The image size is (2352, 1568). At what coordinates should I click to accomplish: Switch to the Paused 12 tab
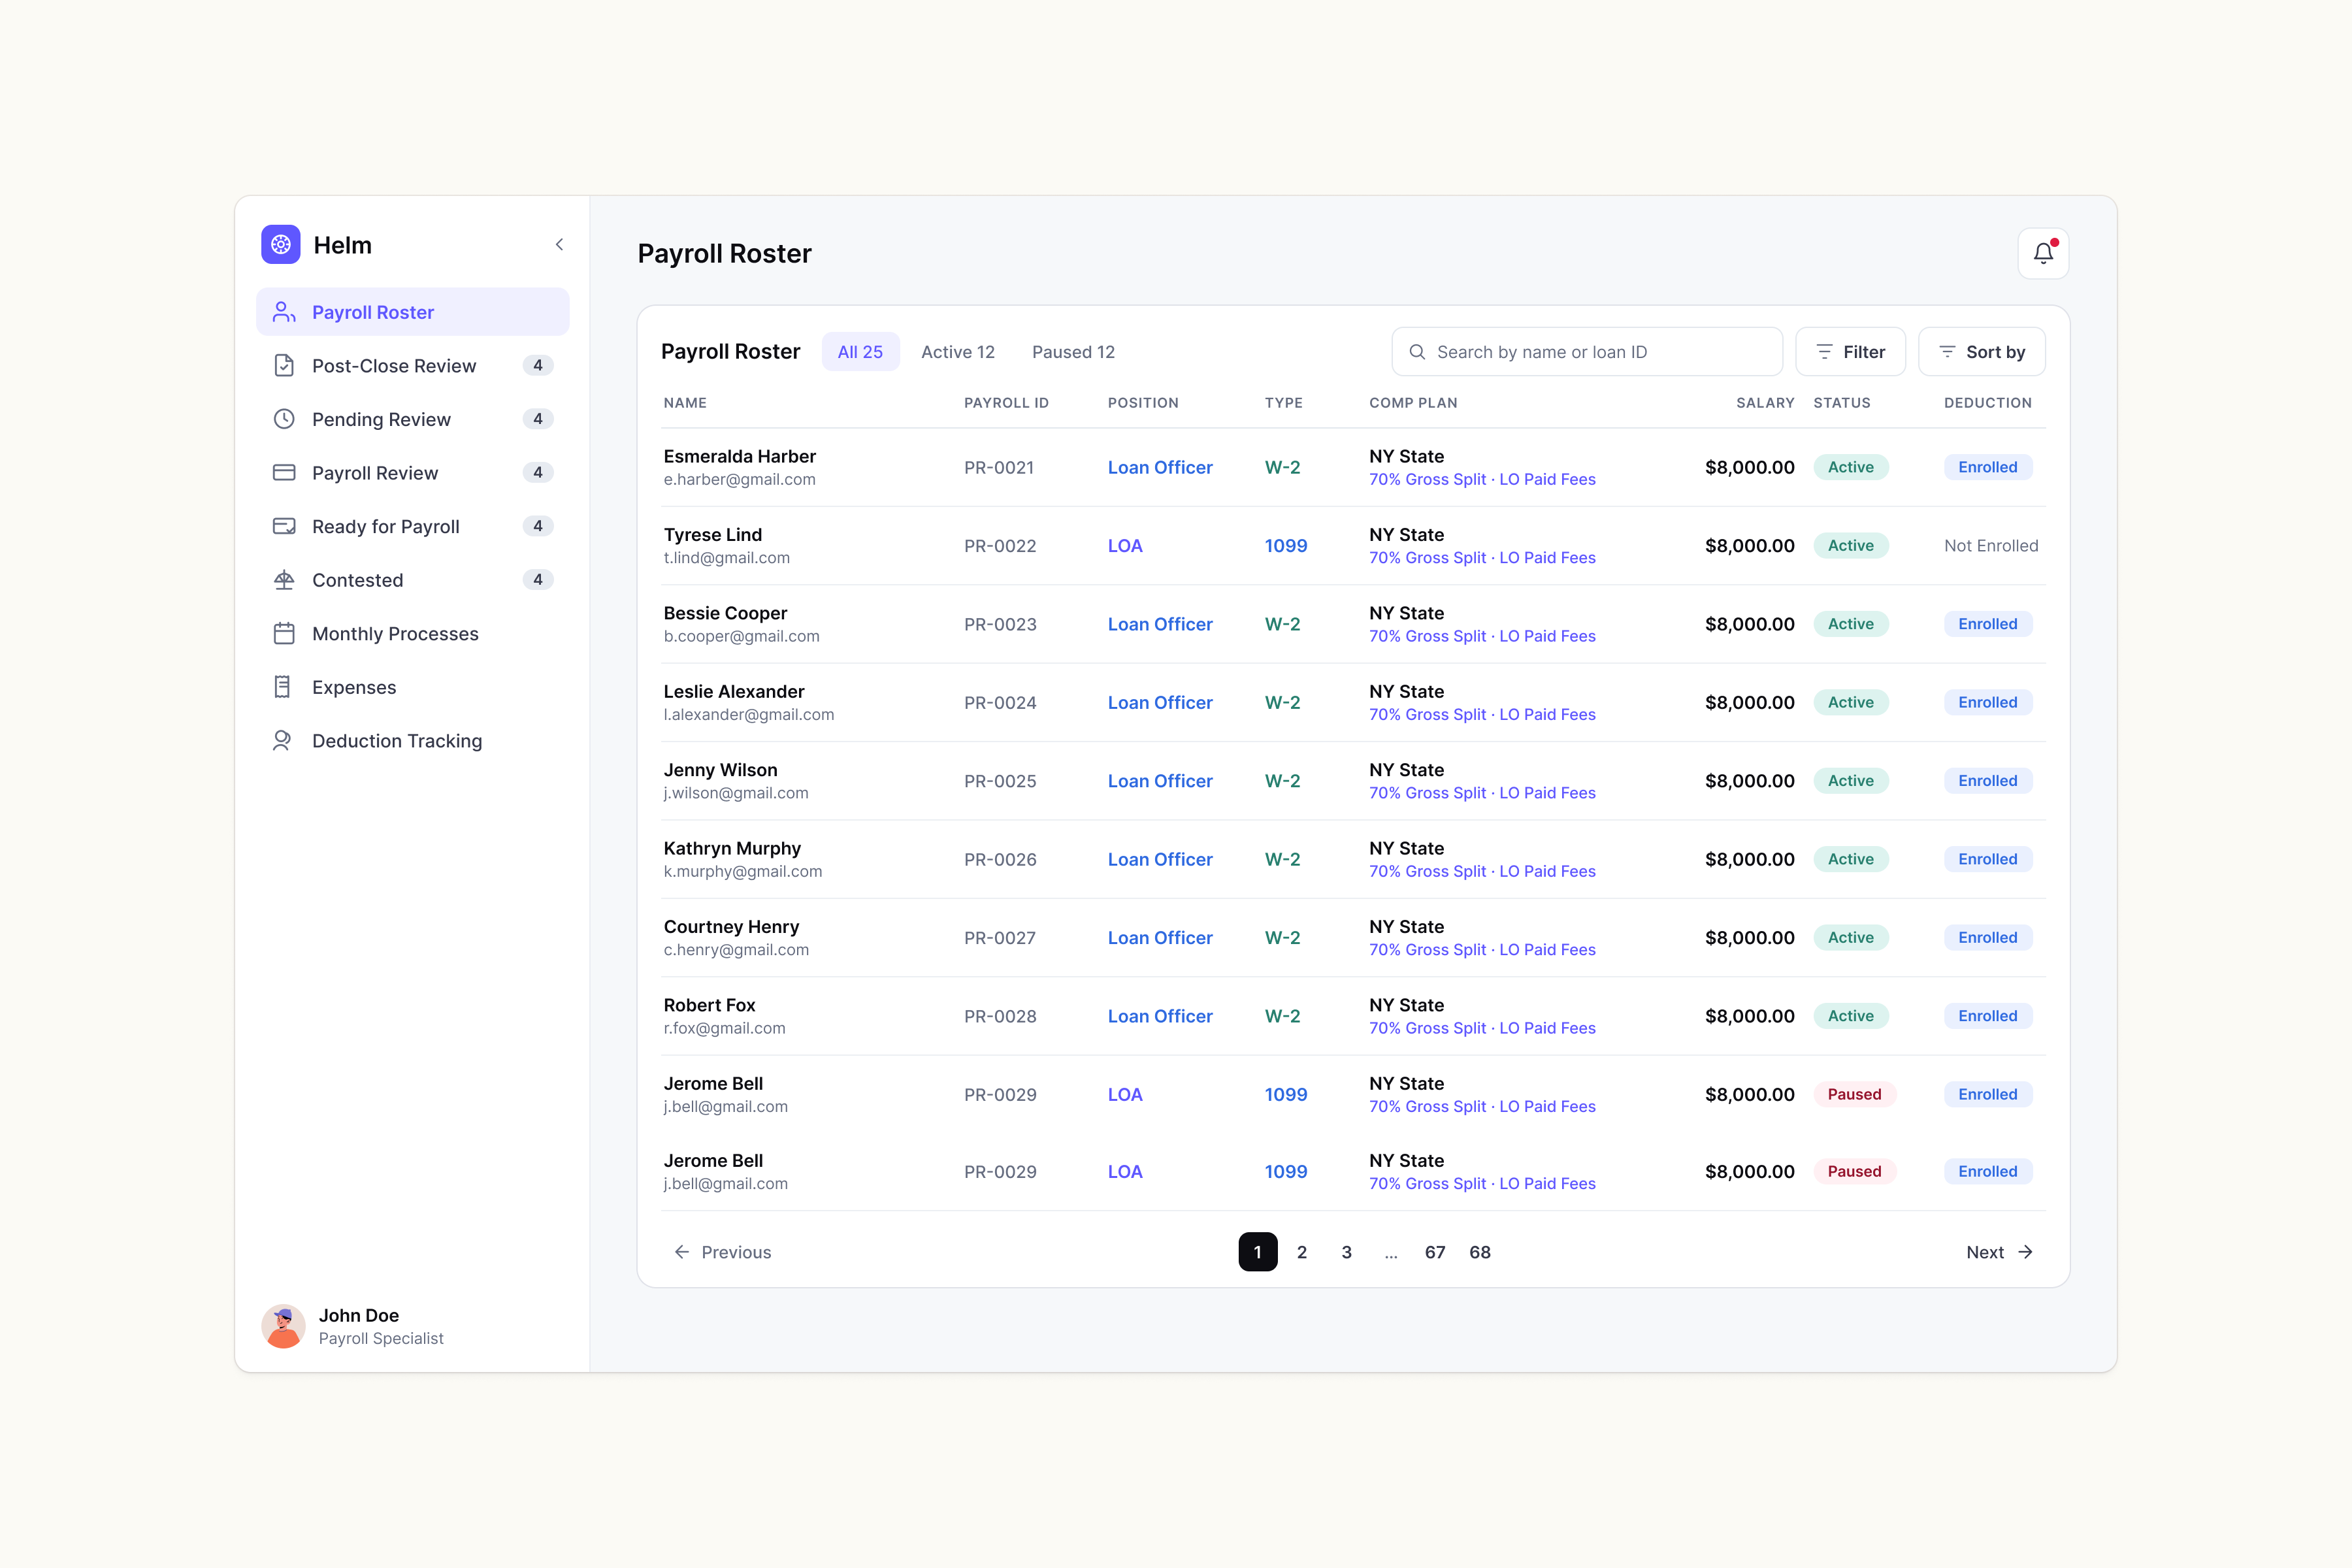click(1073, 352)
